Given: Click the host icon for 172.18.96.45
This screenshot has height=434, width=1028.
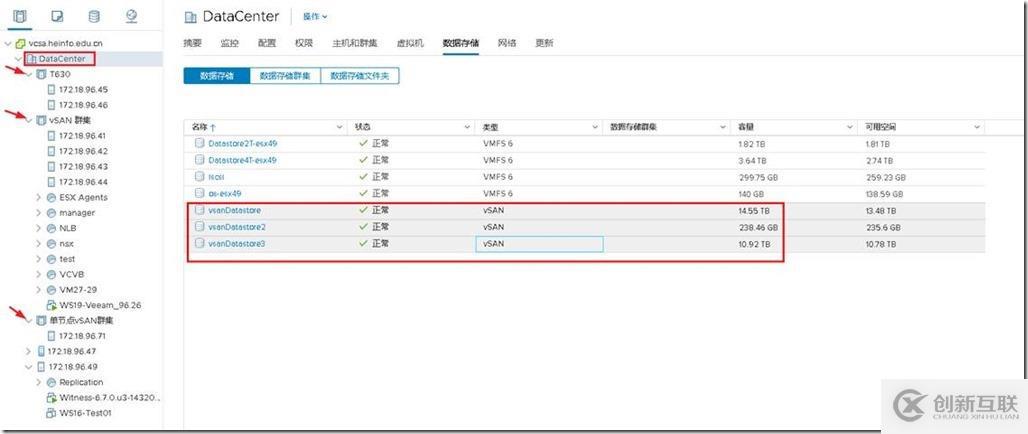Looking at the screenshot, I should [x=52, y=90].
